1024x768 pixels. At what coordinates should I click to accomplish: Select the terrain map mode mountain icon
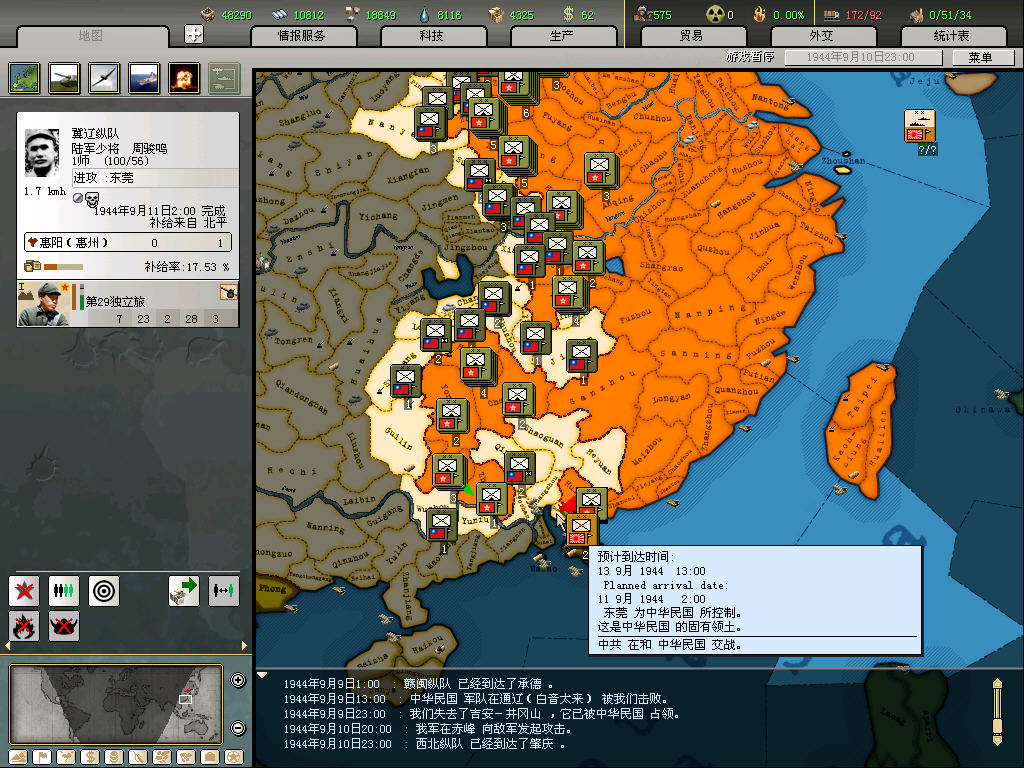point(18,757)
